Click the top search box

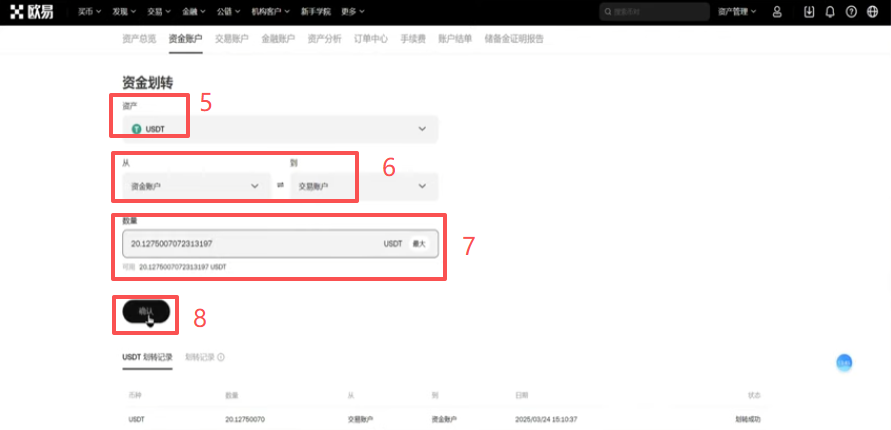pos(654,11)
